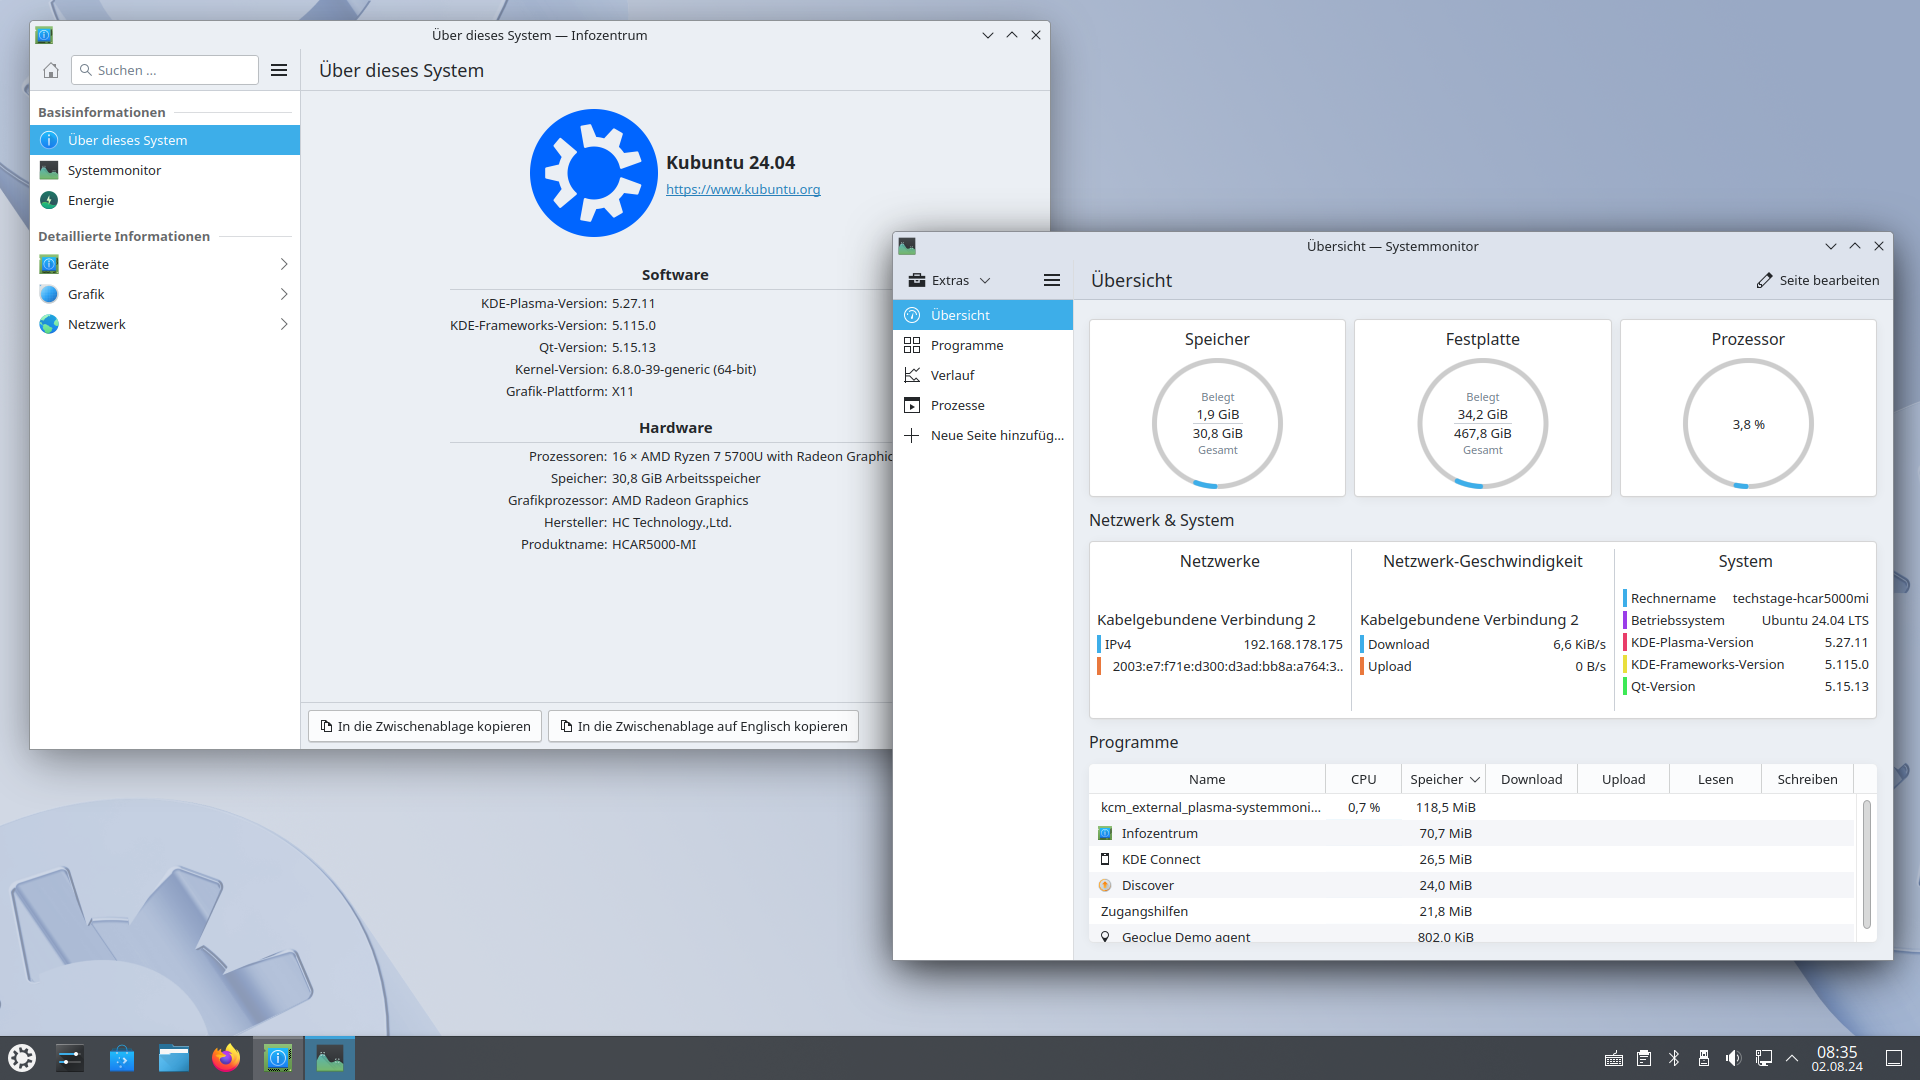Click IPv4 address 192.168.178.175
The width and height of the screenshot is (1920, 1080).
(1293, 645)
